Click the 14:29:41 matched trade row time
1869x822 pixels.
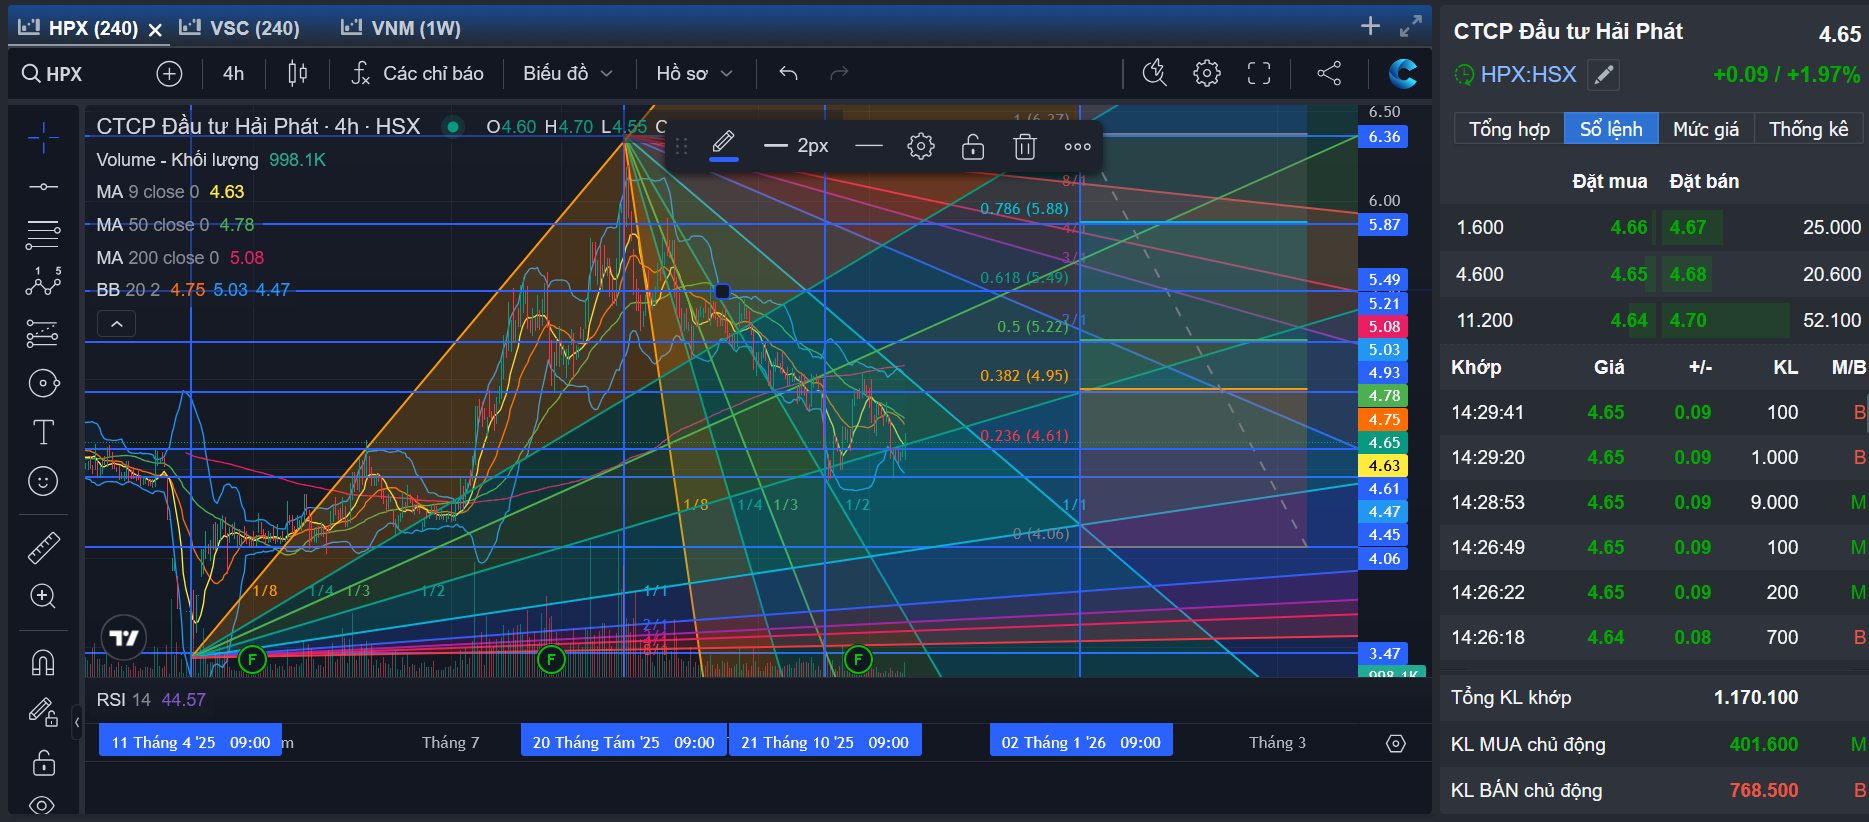[x=1488, y=412]
